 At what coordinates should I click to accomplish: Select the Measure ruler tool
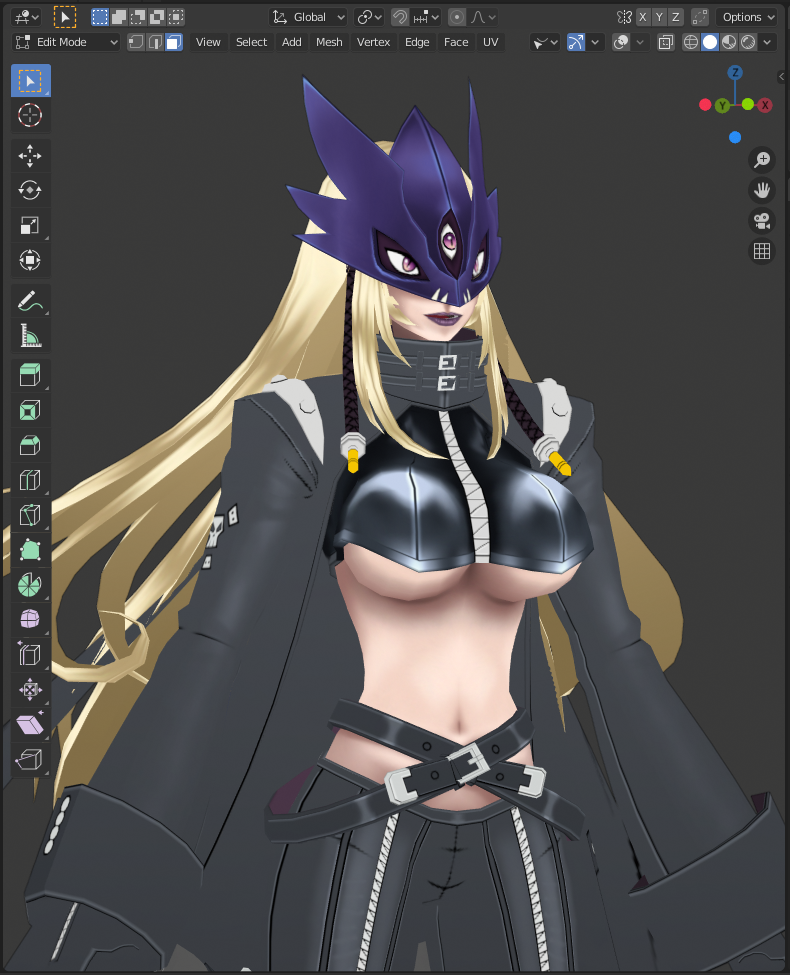click(x=30, y=336)
